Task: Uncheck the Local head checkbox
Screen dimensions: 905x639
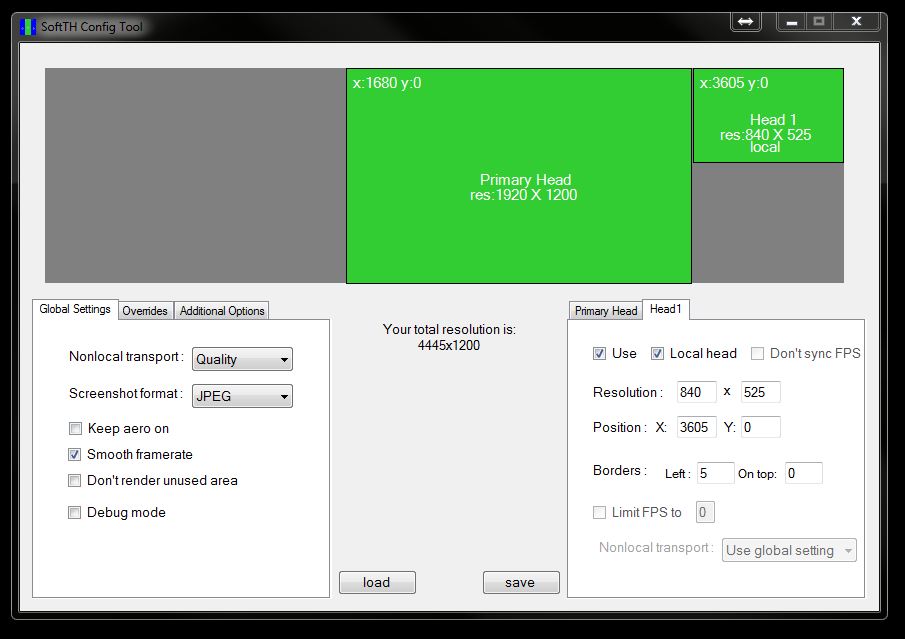Action: pos(658,354)
